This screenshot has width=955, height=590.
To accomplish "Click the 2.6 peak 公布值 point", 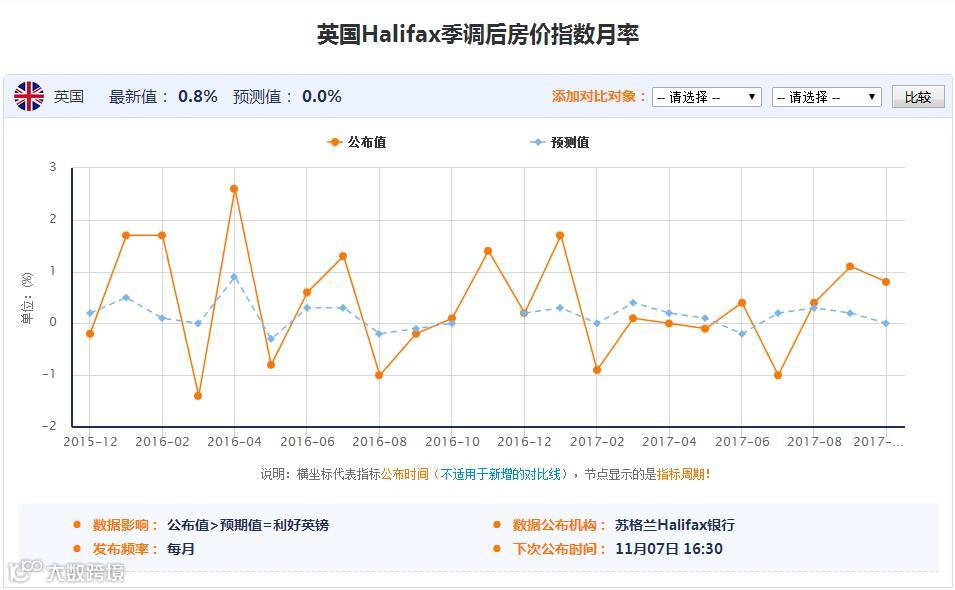I will [x=234, y=189].
